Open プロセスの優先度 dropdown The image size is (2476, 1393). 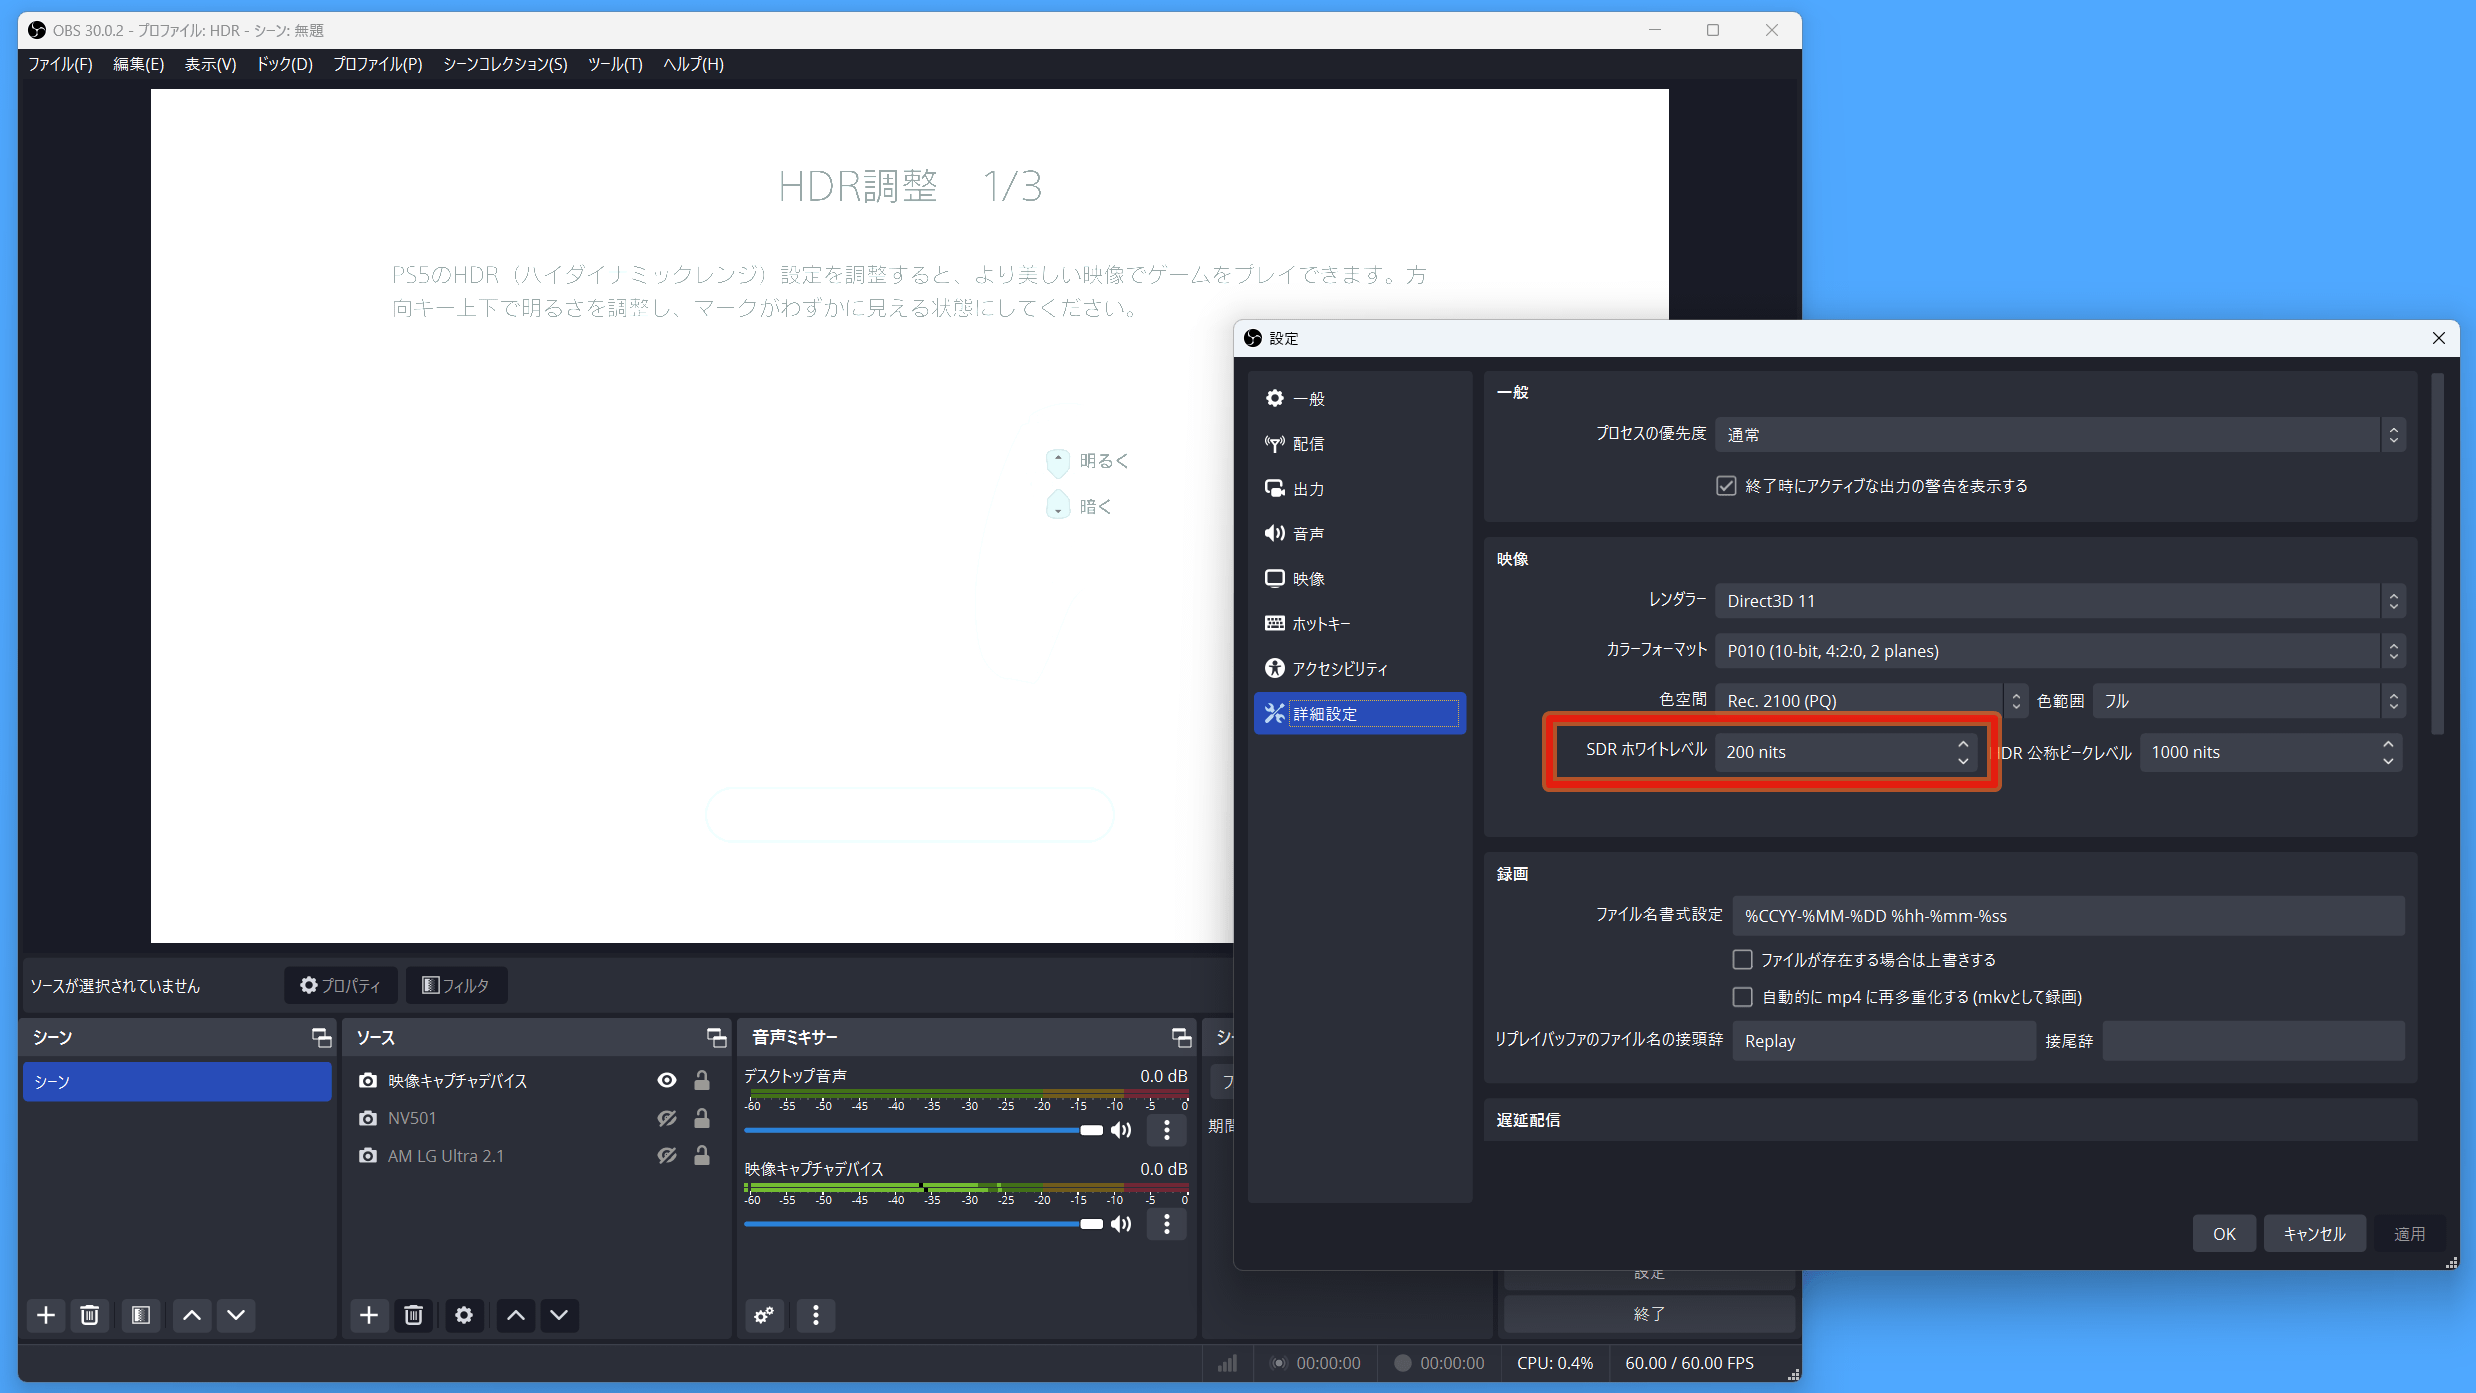pos(2060,435)
